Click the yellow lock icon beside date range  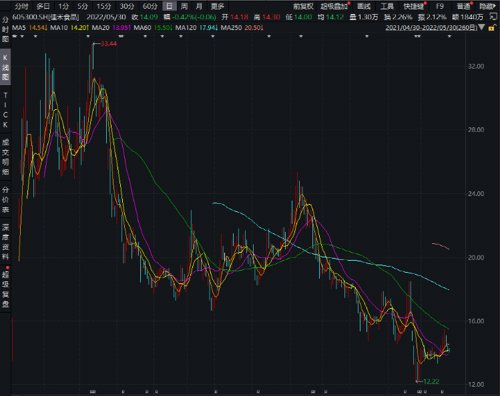click(x=491, y=28)
